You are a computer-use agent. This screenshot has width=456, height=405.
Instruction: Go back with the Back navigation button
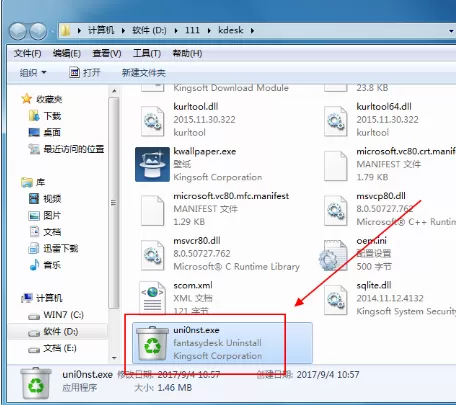click(x=18, y=31)
